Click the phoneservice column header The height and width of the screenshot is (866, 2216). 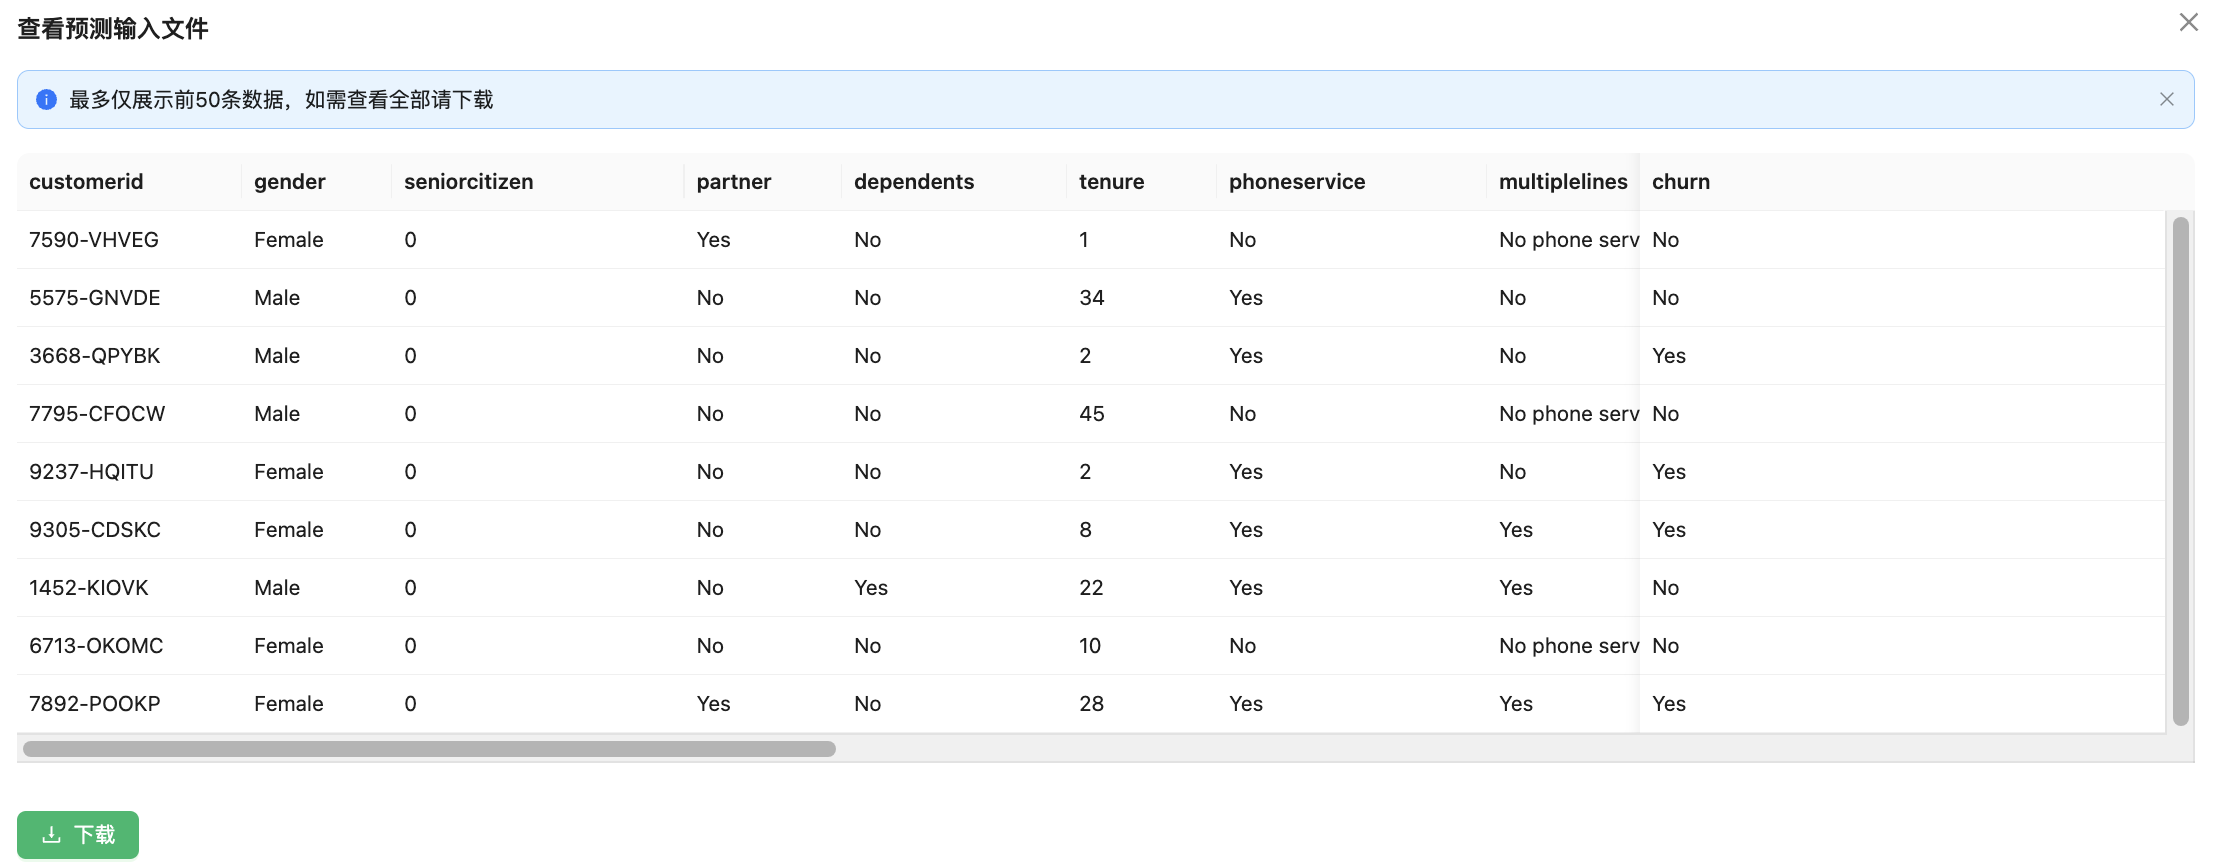coord(1297,182)
